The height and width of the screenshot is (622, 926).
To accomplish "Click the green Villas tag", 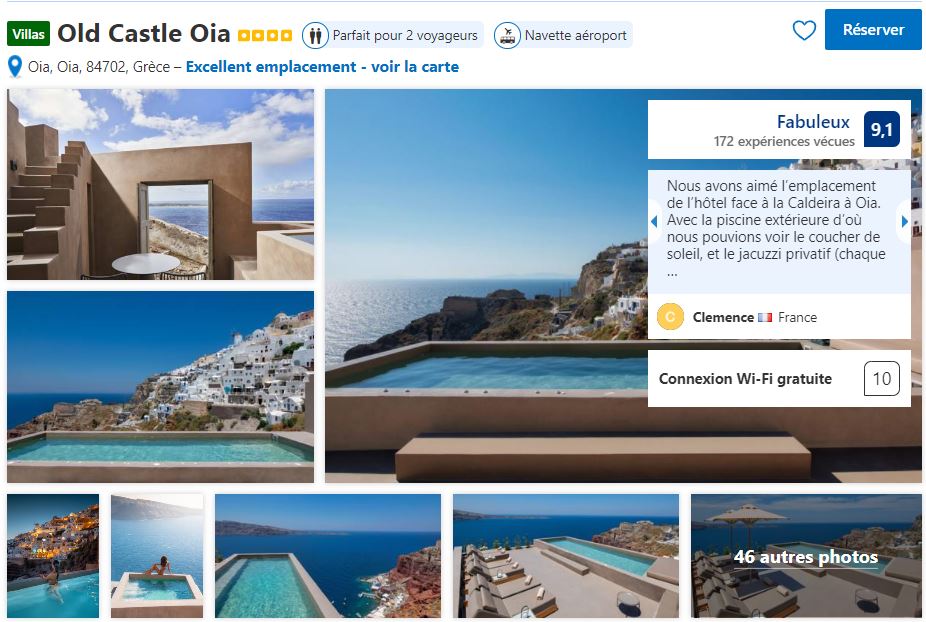I will pos(28,34).
